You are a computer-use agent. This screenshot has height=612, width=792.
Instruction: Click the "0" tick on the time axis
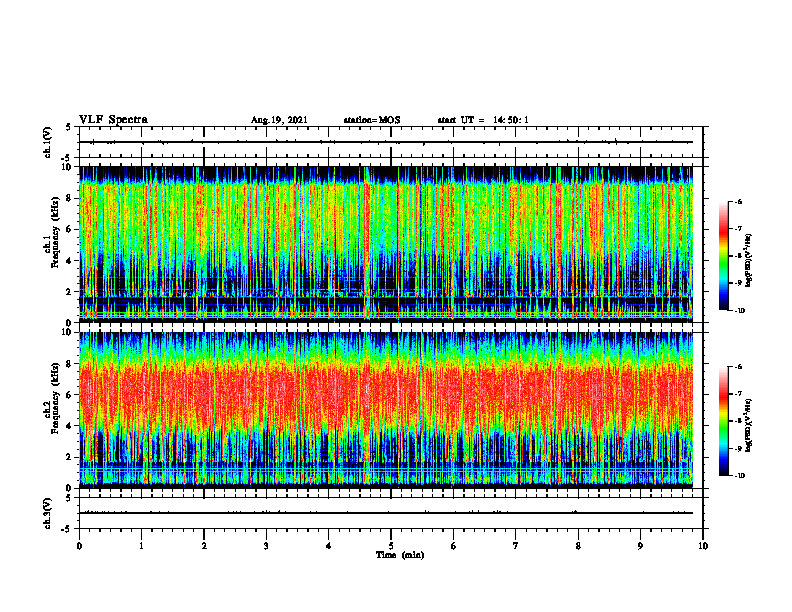pyautogui.click(x=79, y=546)
